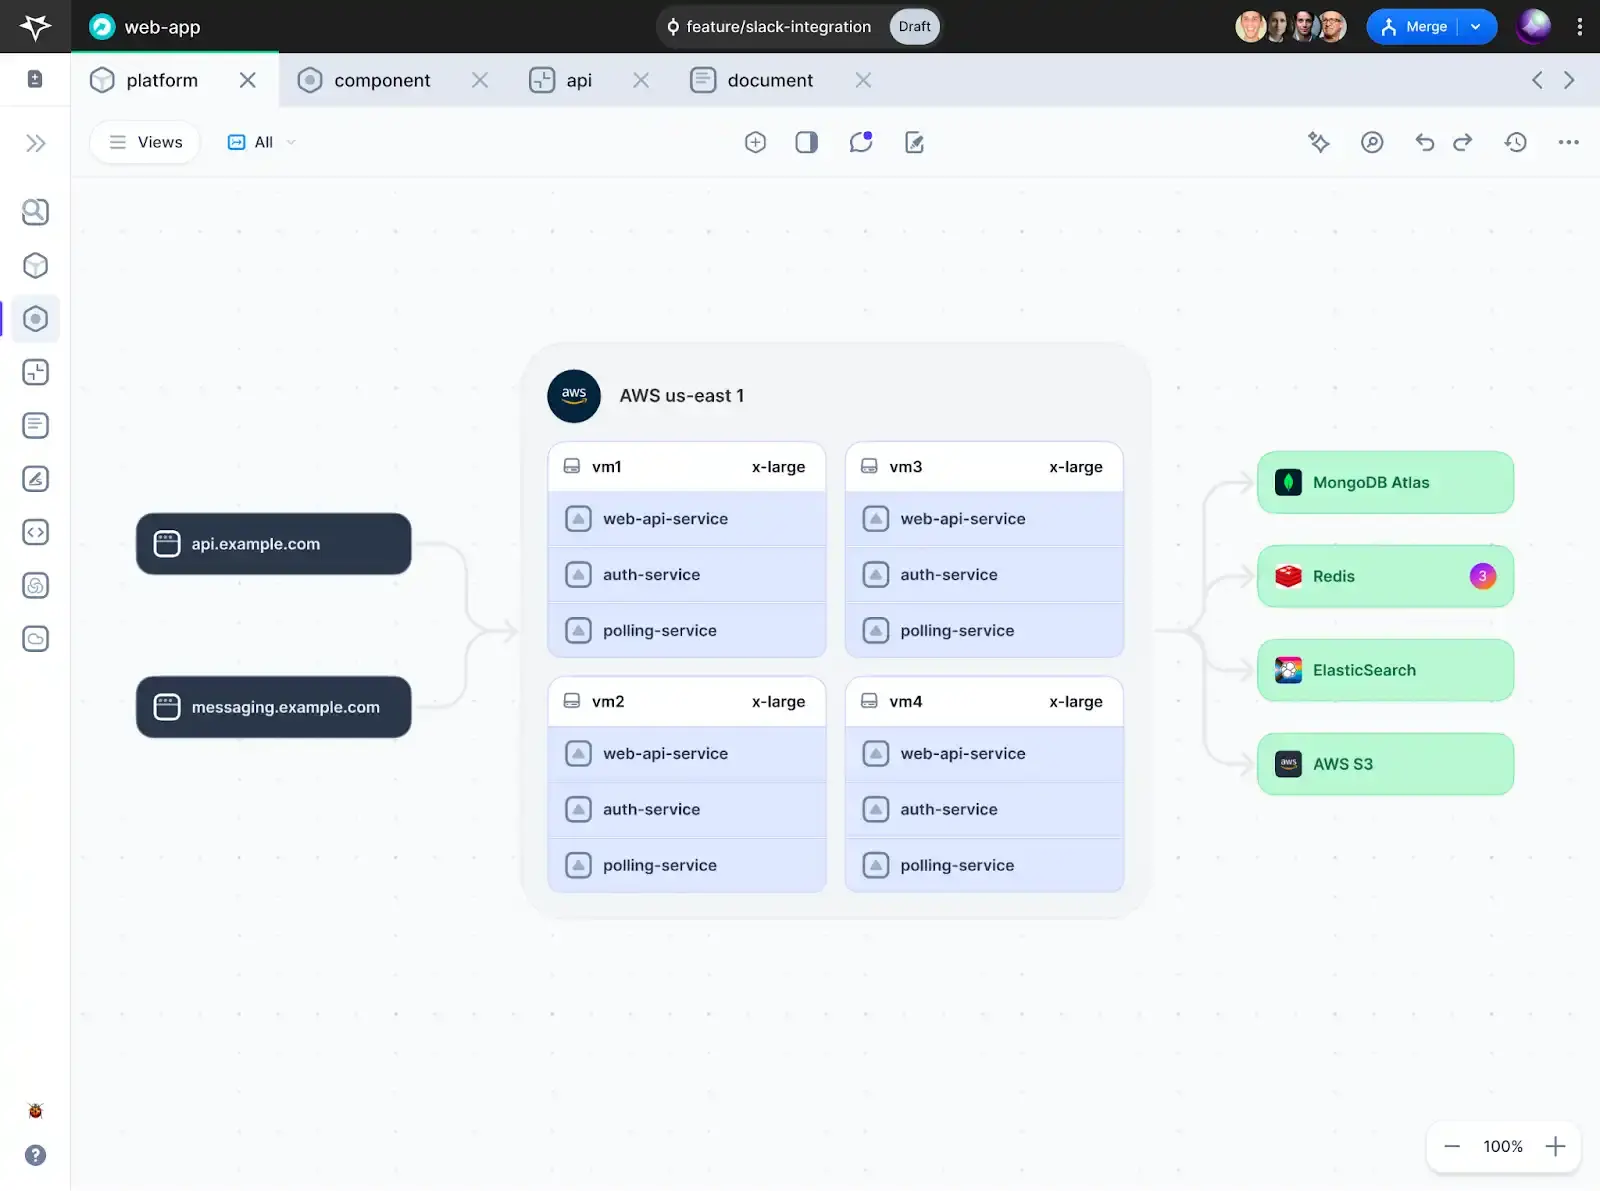Click the redo arrow in the toolbar
This screenshot has height=1191, width=1600.
(1462, 142)
